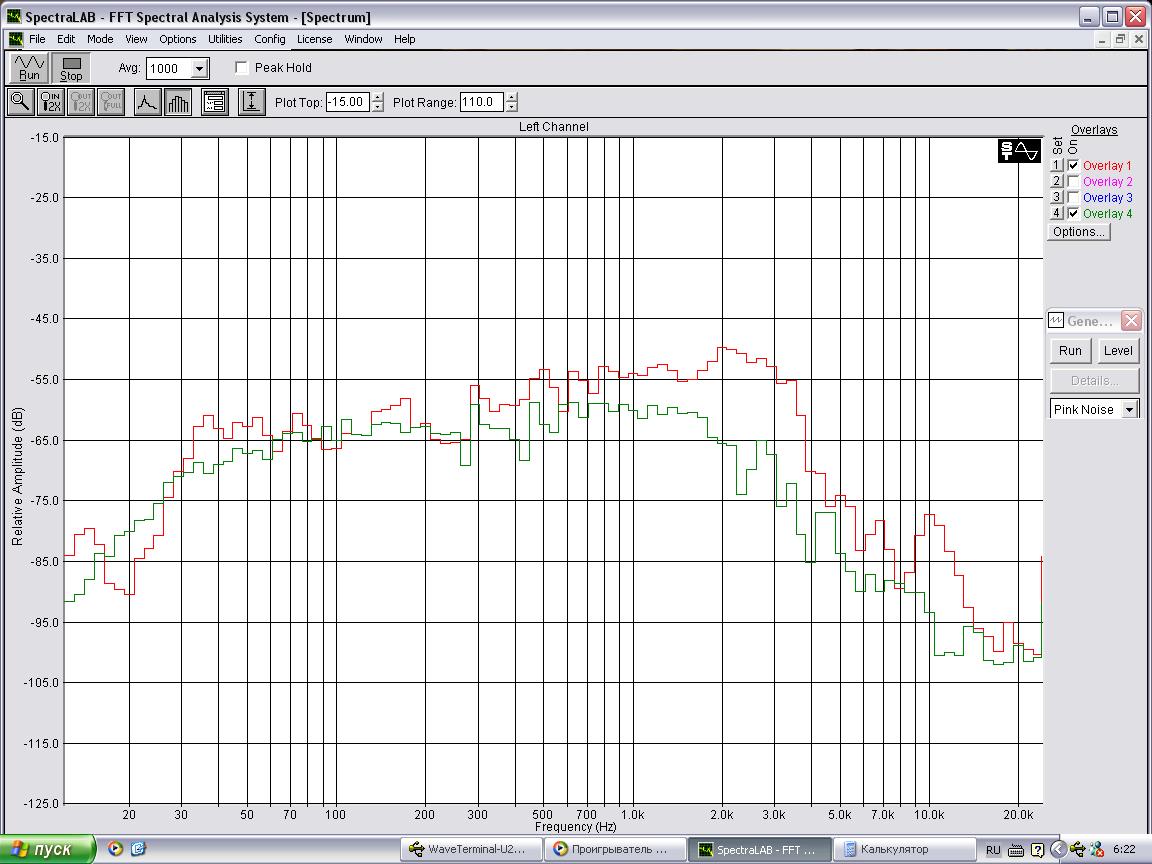The image size is (1152, 864).
Task: Click the SpectraLAB document icon in the menu bar
Action: (15, 39)
